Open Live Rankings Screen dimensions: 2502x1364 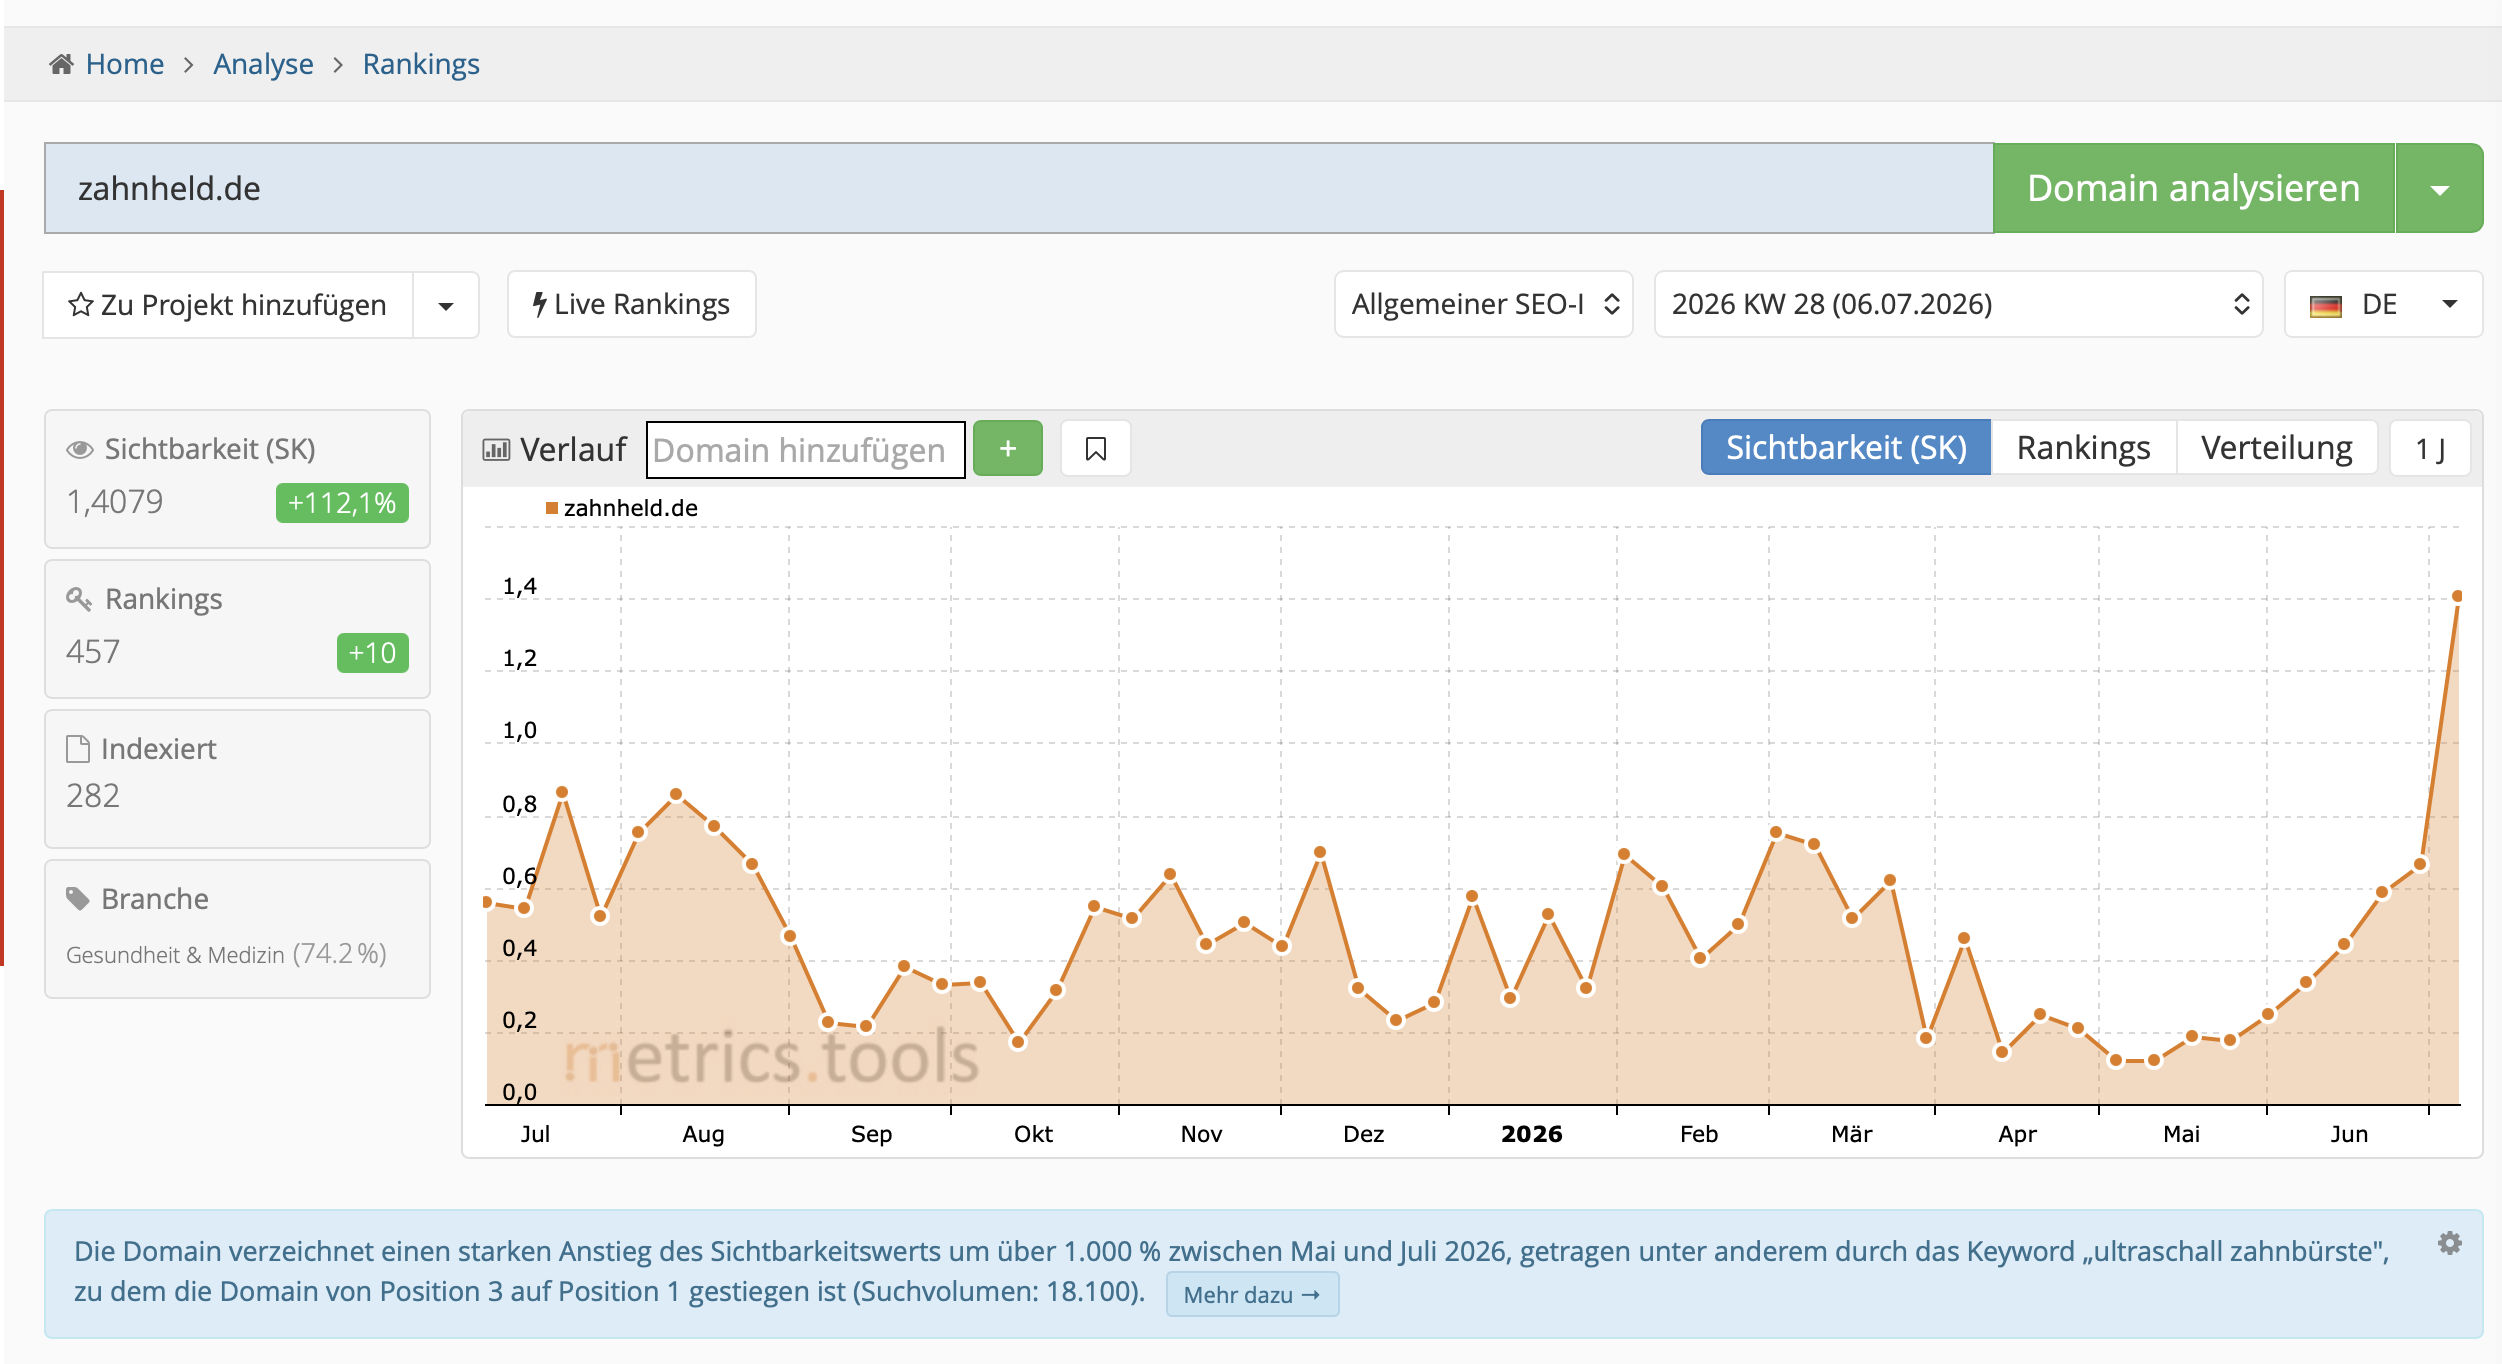[631, 304]
